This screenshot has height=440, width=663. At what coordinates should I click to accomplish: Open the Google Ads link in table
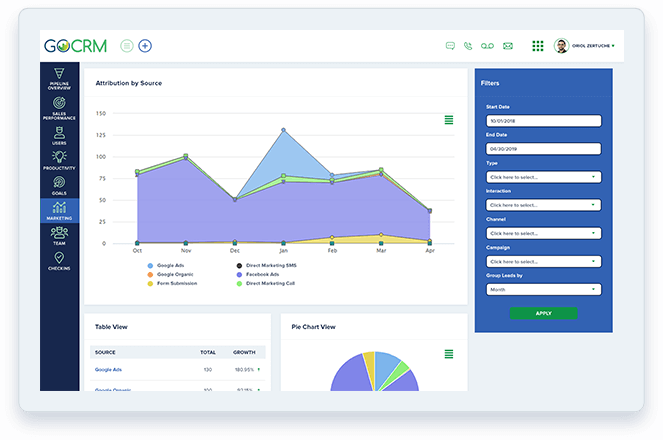tap(107, 370)
